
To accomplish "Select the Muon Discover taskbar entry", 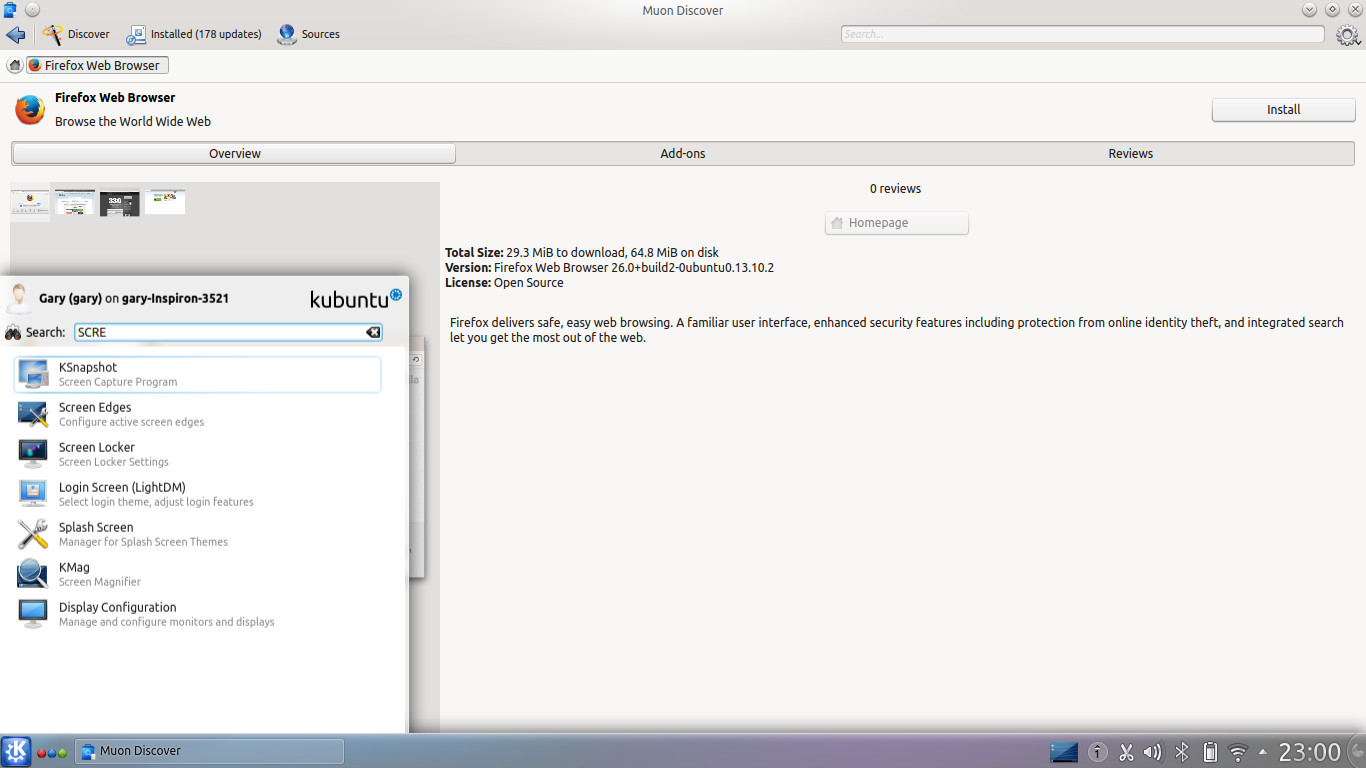I will 210,751.
